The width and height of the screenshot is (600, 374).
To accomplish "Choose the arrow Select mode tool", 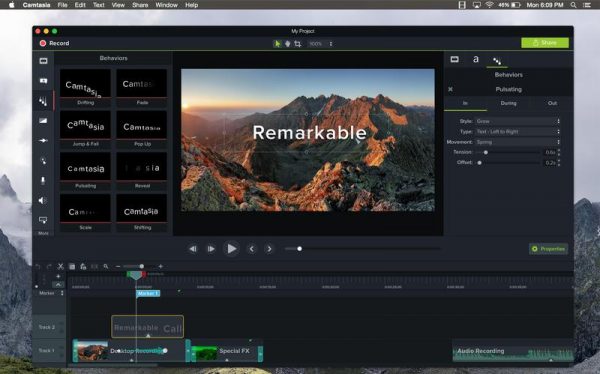I will click(x=277, y=44).
